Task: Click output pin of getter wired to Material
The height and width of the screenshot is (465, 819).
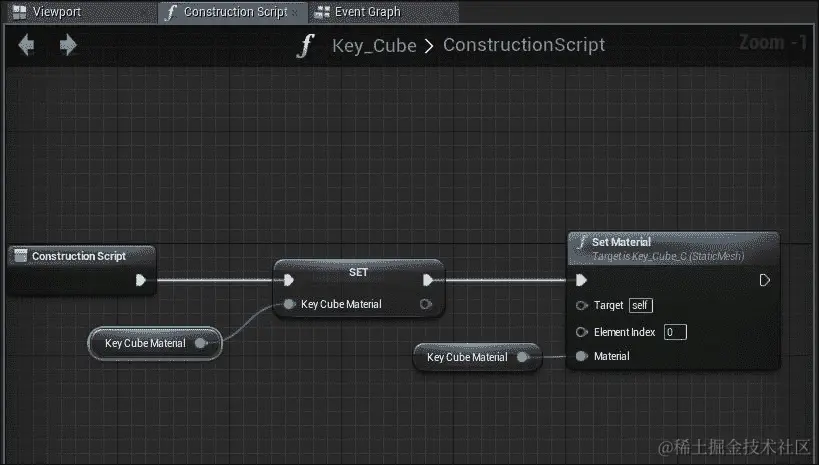Action: 522,357
